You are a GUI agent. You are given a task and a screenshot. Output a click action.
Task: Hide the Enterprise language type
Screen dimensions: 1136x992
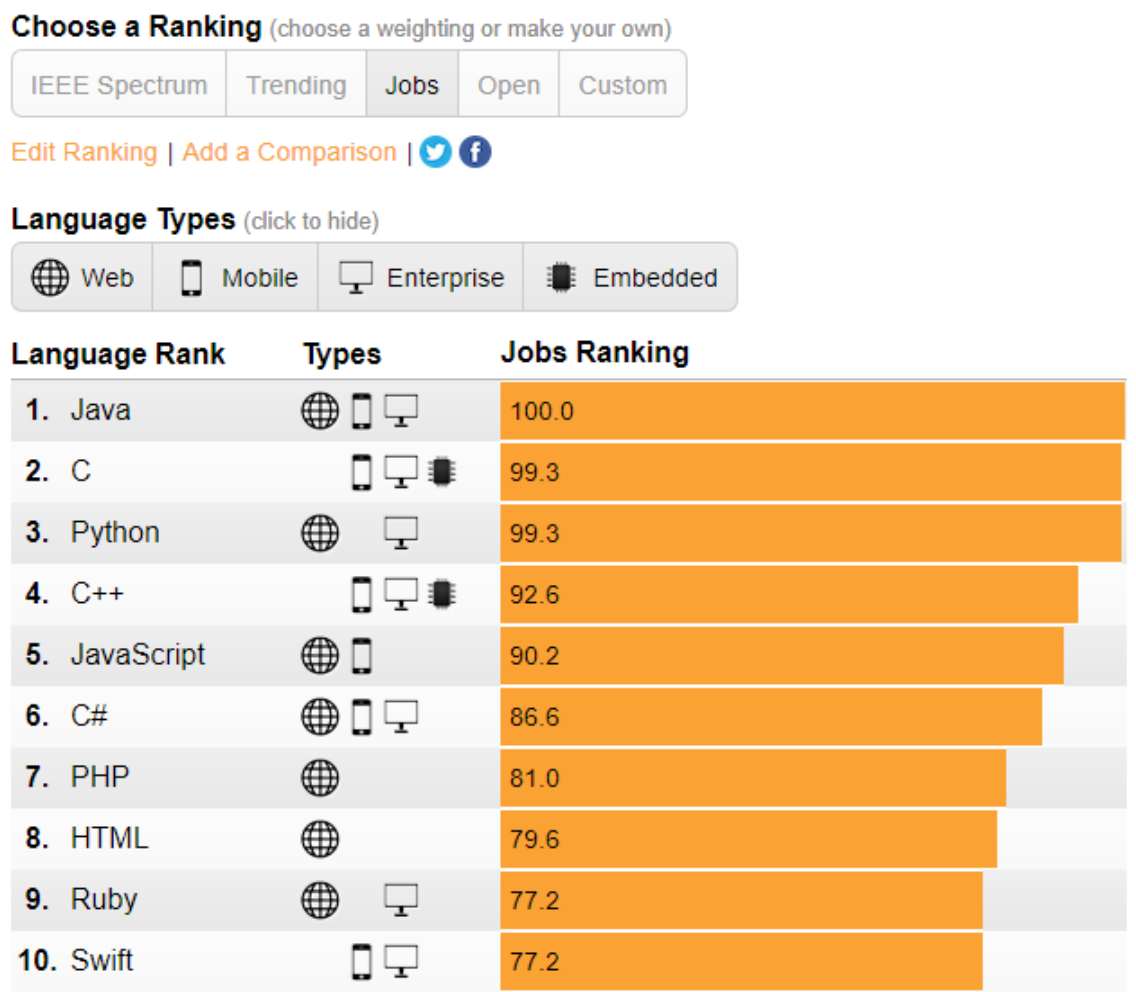[x=421, y=277]
